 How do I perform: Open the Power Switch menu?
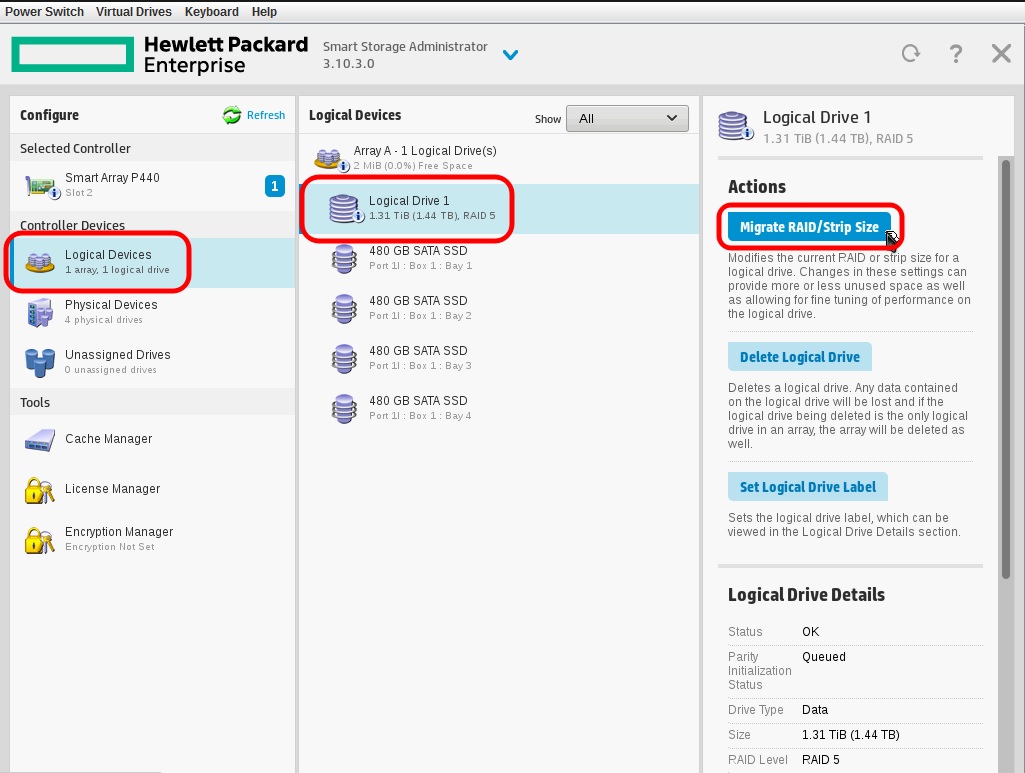click(x=45, y=12)
